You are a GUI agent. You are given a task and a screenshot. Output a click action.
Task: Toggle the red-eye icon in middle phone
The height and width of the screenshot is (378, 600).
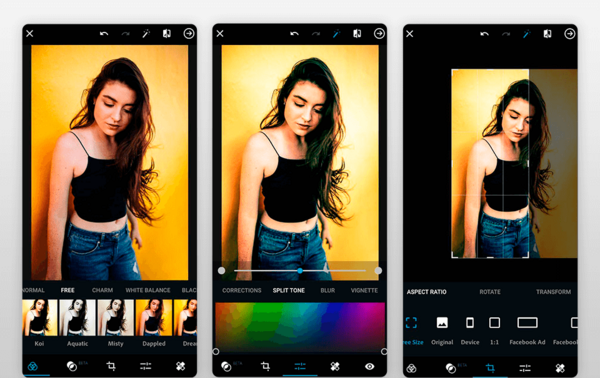pyautogui.click(x=369, y=367)
